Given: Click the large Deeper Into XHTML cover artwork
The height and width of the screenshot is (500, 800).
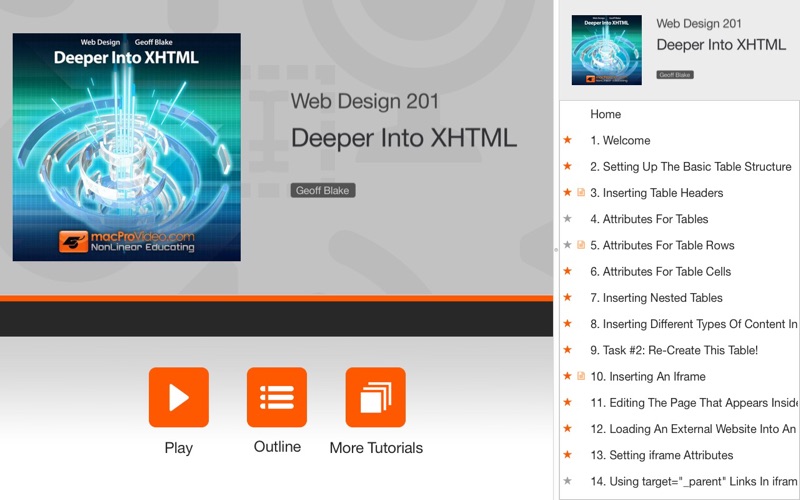Looking at the screenshot, I should click(127, 147).
